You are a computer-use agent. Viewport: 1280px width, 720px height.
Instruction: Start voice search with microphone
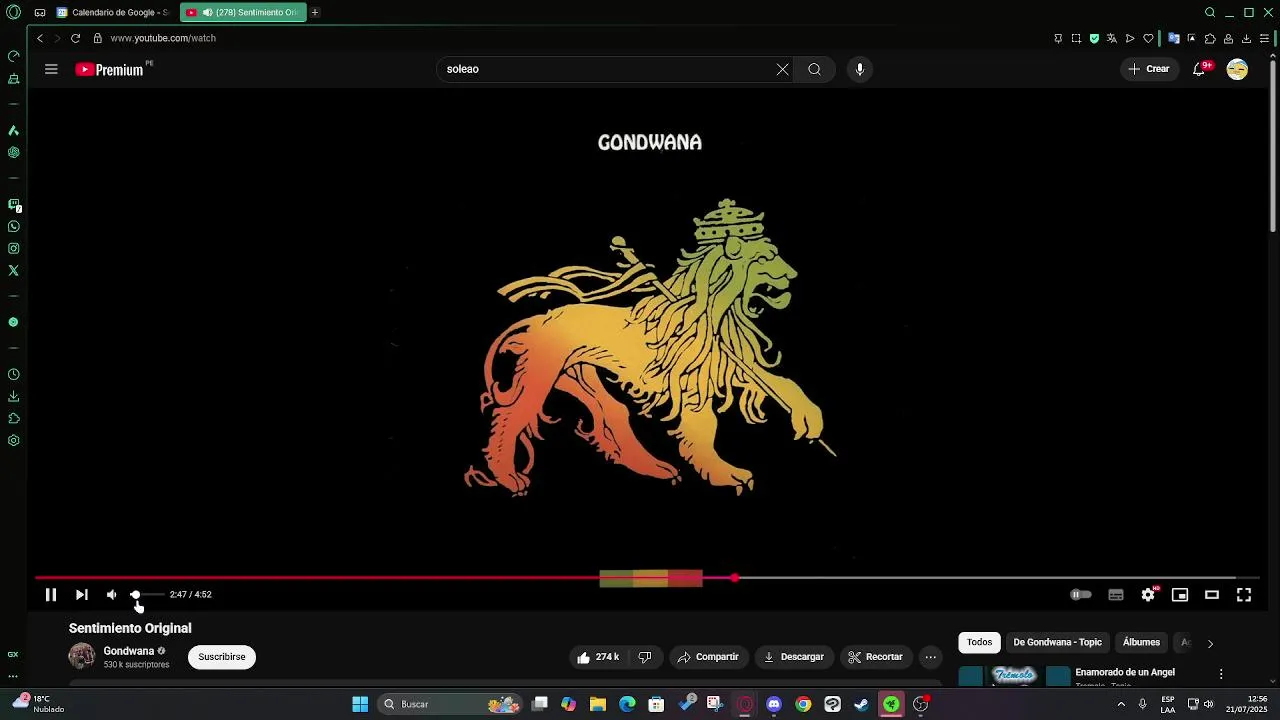pyautogui.click(x=860, y=69)
